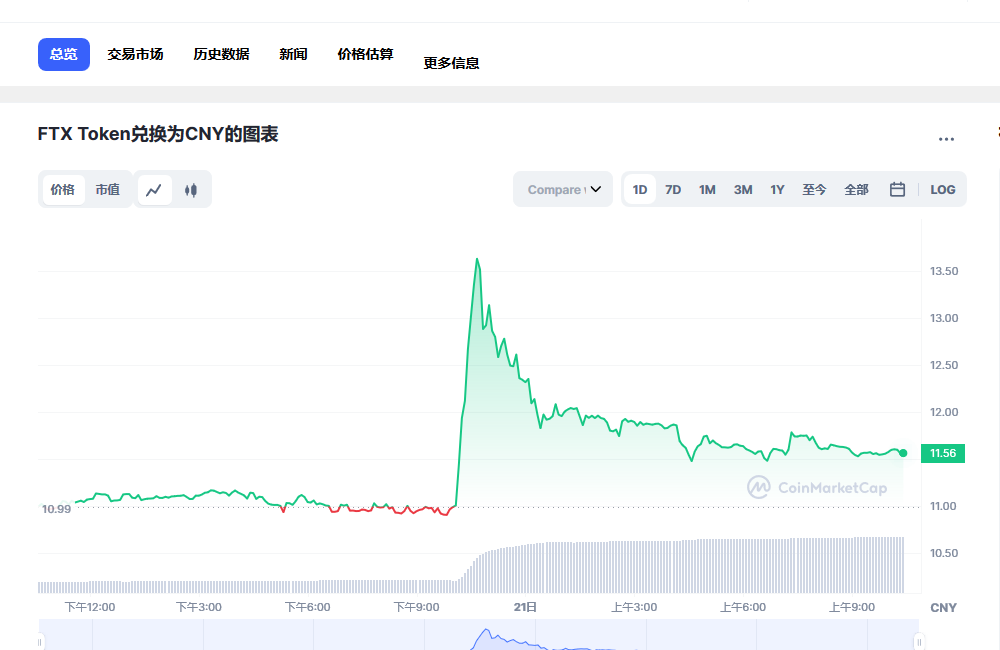Switch to candlestick chart view
Screen dimensions: 1000x650
[191, 189]
